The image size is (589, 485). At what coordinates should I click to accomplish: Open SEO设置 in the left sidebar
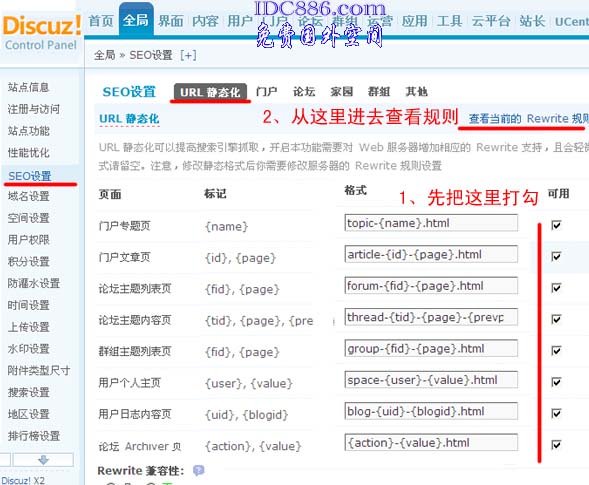coord(30,176)
